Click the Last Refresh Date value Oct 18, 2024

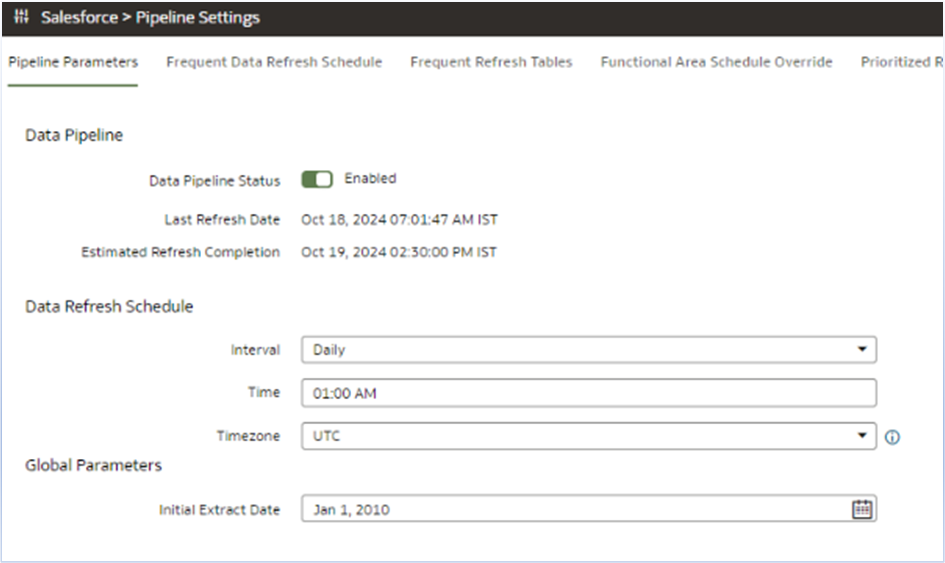(400, 219)
